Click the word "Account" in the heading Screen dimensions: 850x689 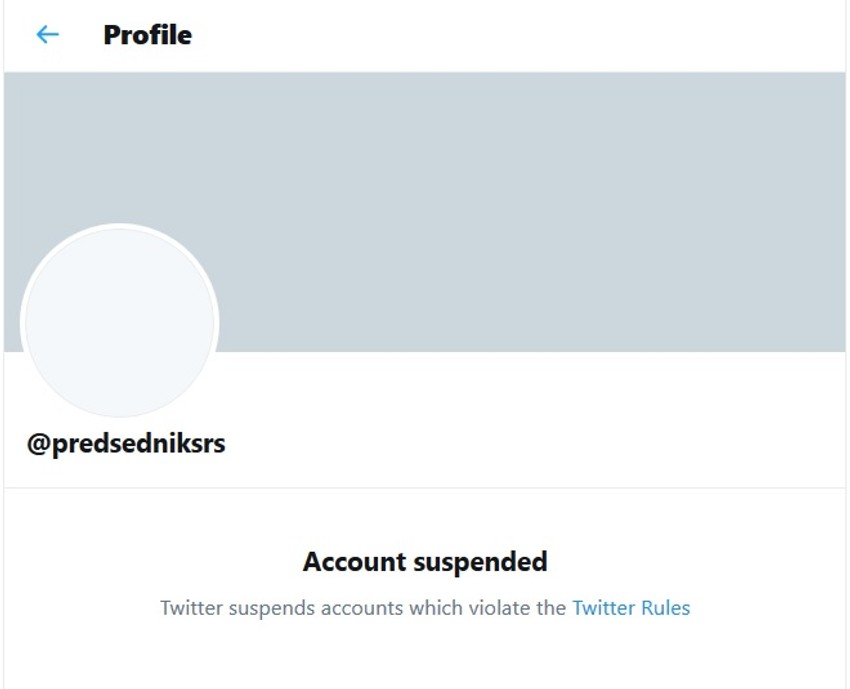click(355, 562)
